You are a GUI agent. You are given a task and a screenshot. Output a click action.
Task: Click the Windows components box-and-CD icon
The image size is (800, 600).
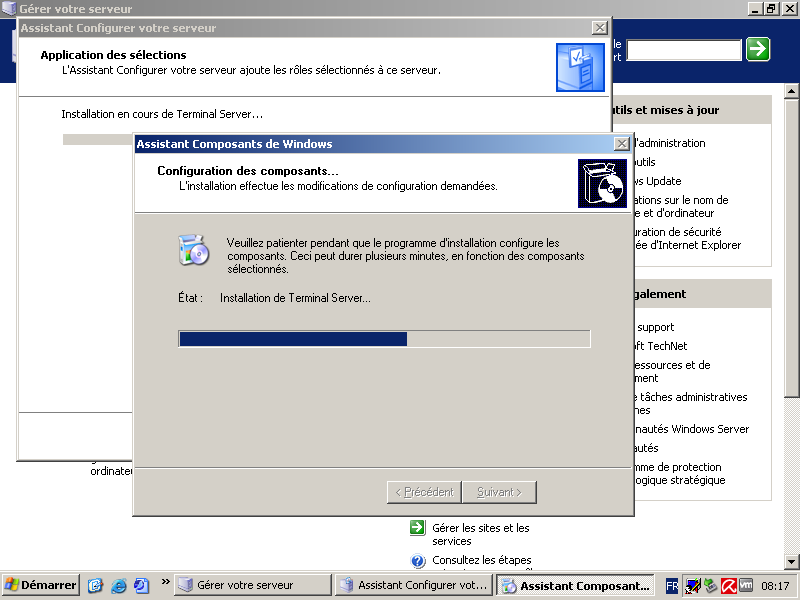pos(602,183)
